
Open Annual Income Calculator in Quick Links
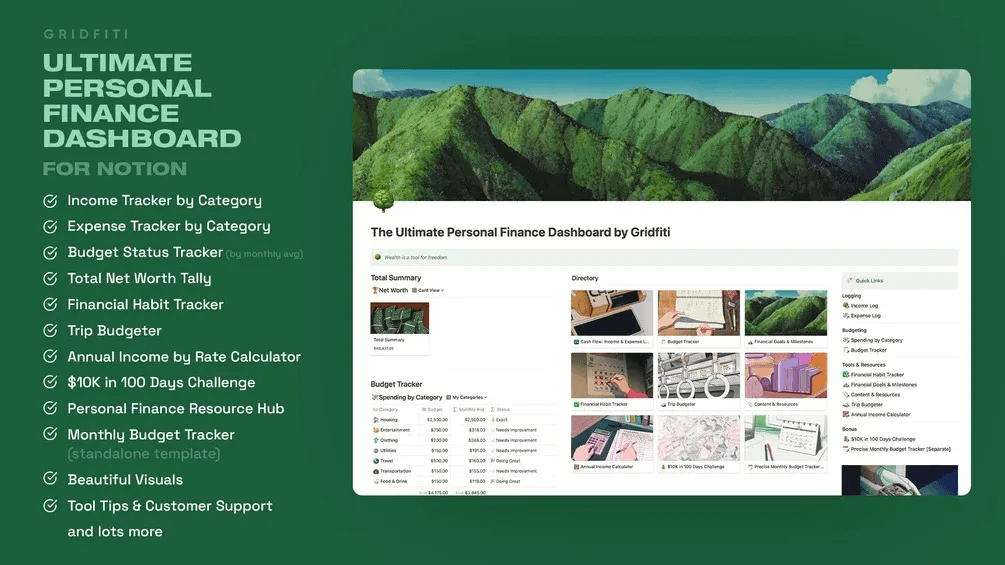click(876, 414)
